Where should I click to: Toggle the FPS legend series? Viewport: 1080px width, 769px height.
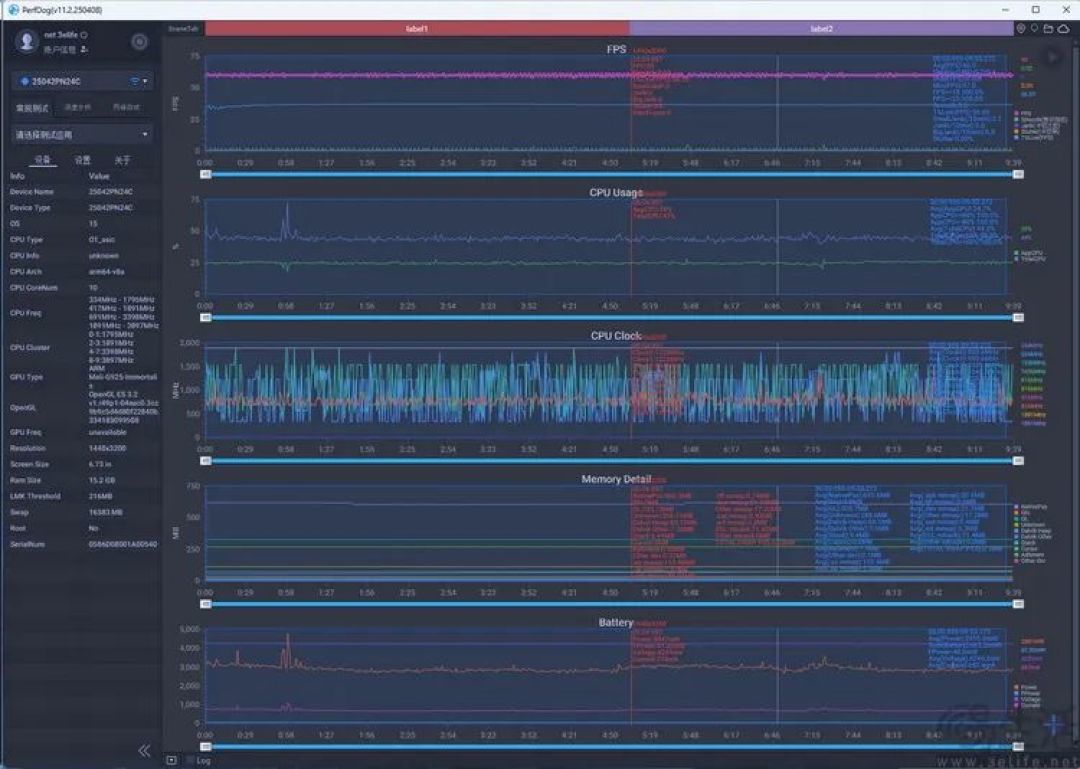coord(1023,113)
